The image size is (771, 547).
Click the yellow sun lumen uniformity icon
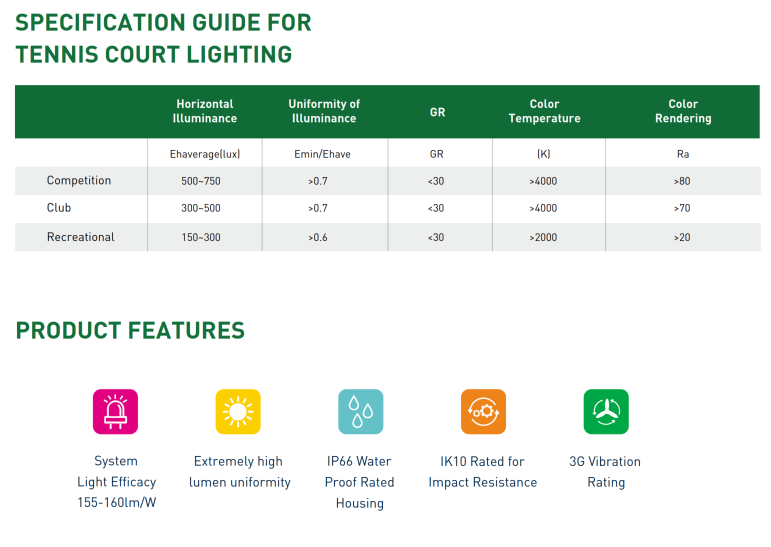(238, 411)
